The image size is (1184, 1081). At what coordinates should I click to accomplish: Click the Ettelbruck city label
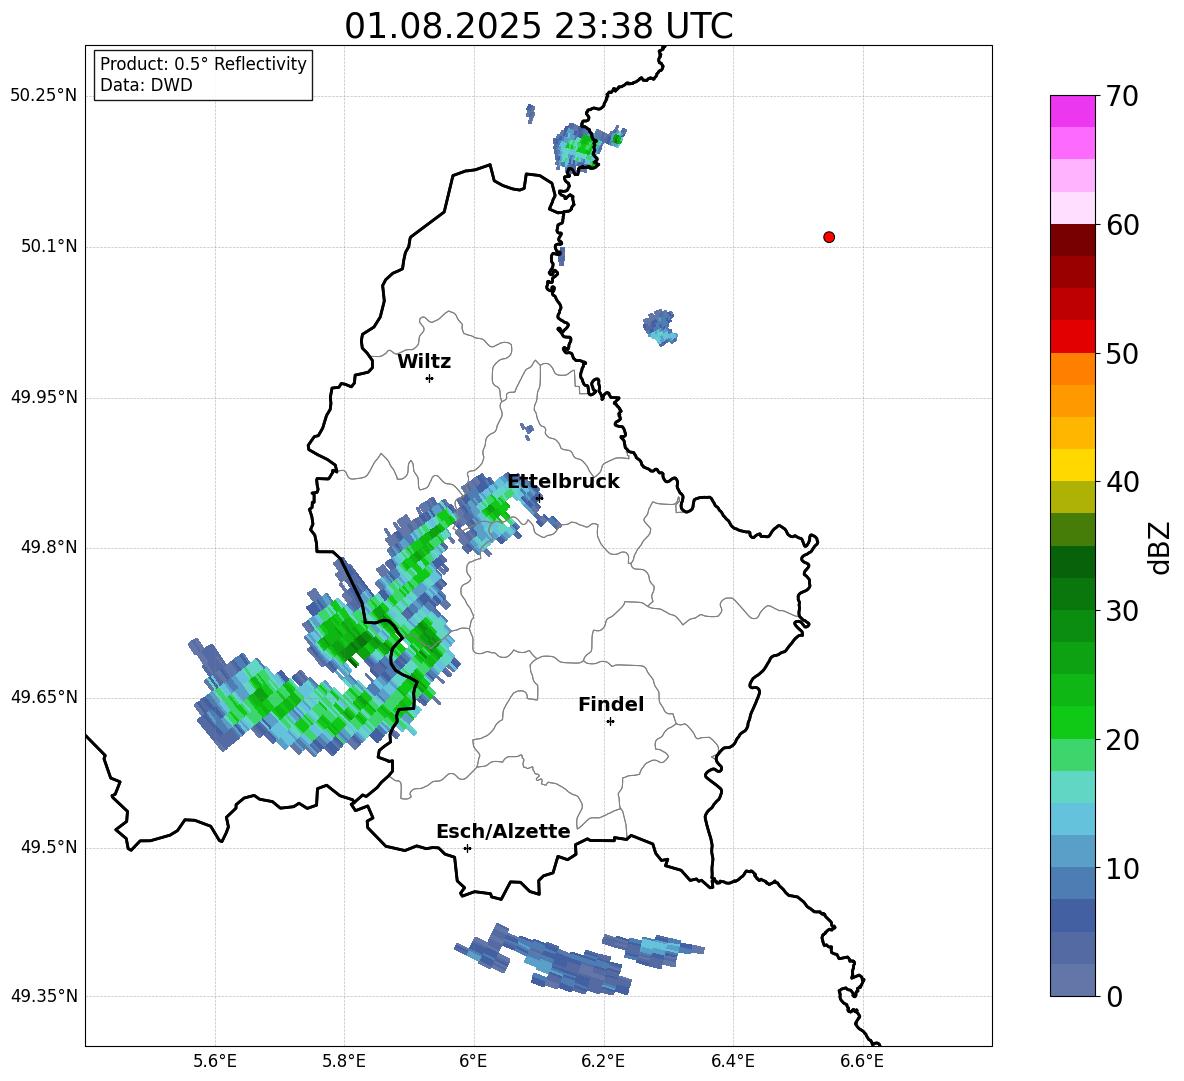(563, 482)
